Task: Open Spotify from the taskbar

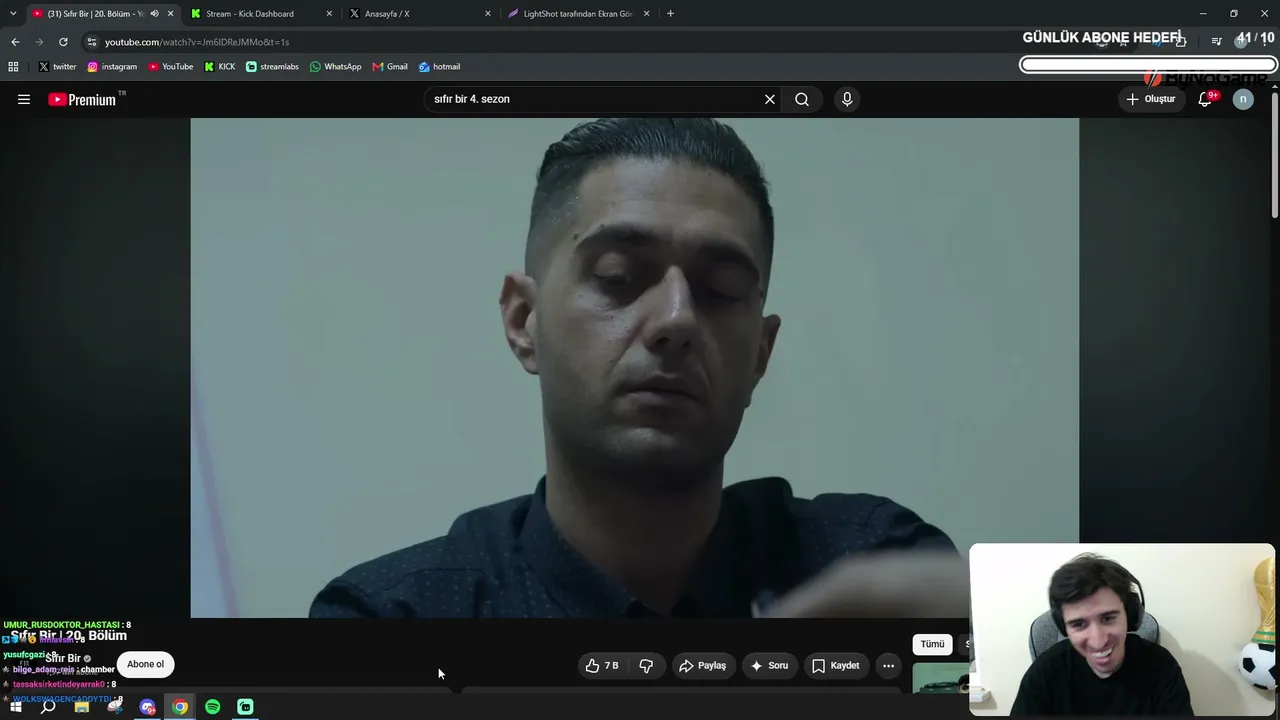Action: 213,707
